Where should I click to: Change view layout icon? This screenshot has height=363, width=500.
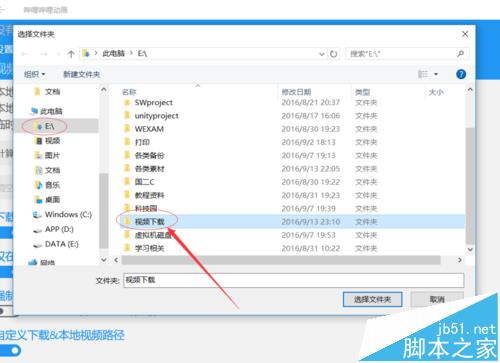423,74
